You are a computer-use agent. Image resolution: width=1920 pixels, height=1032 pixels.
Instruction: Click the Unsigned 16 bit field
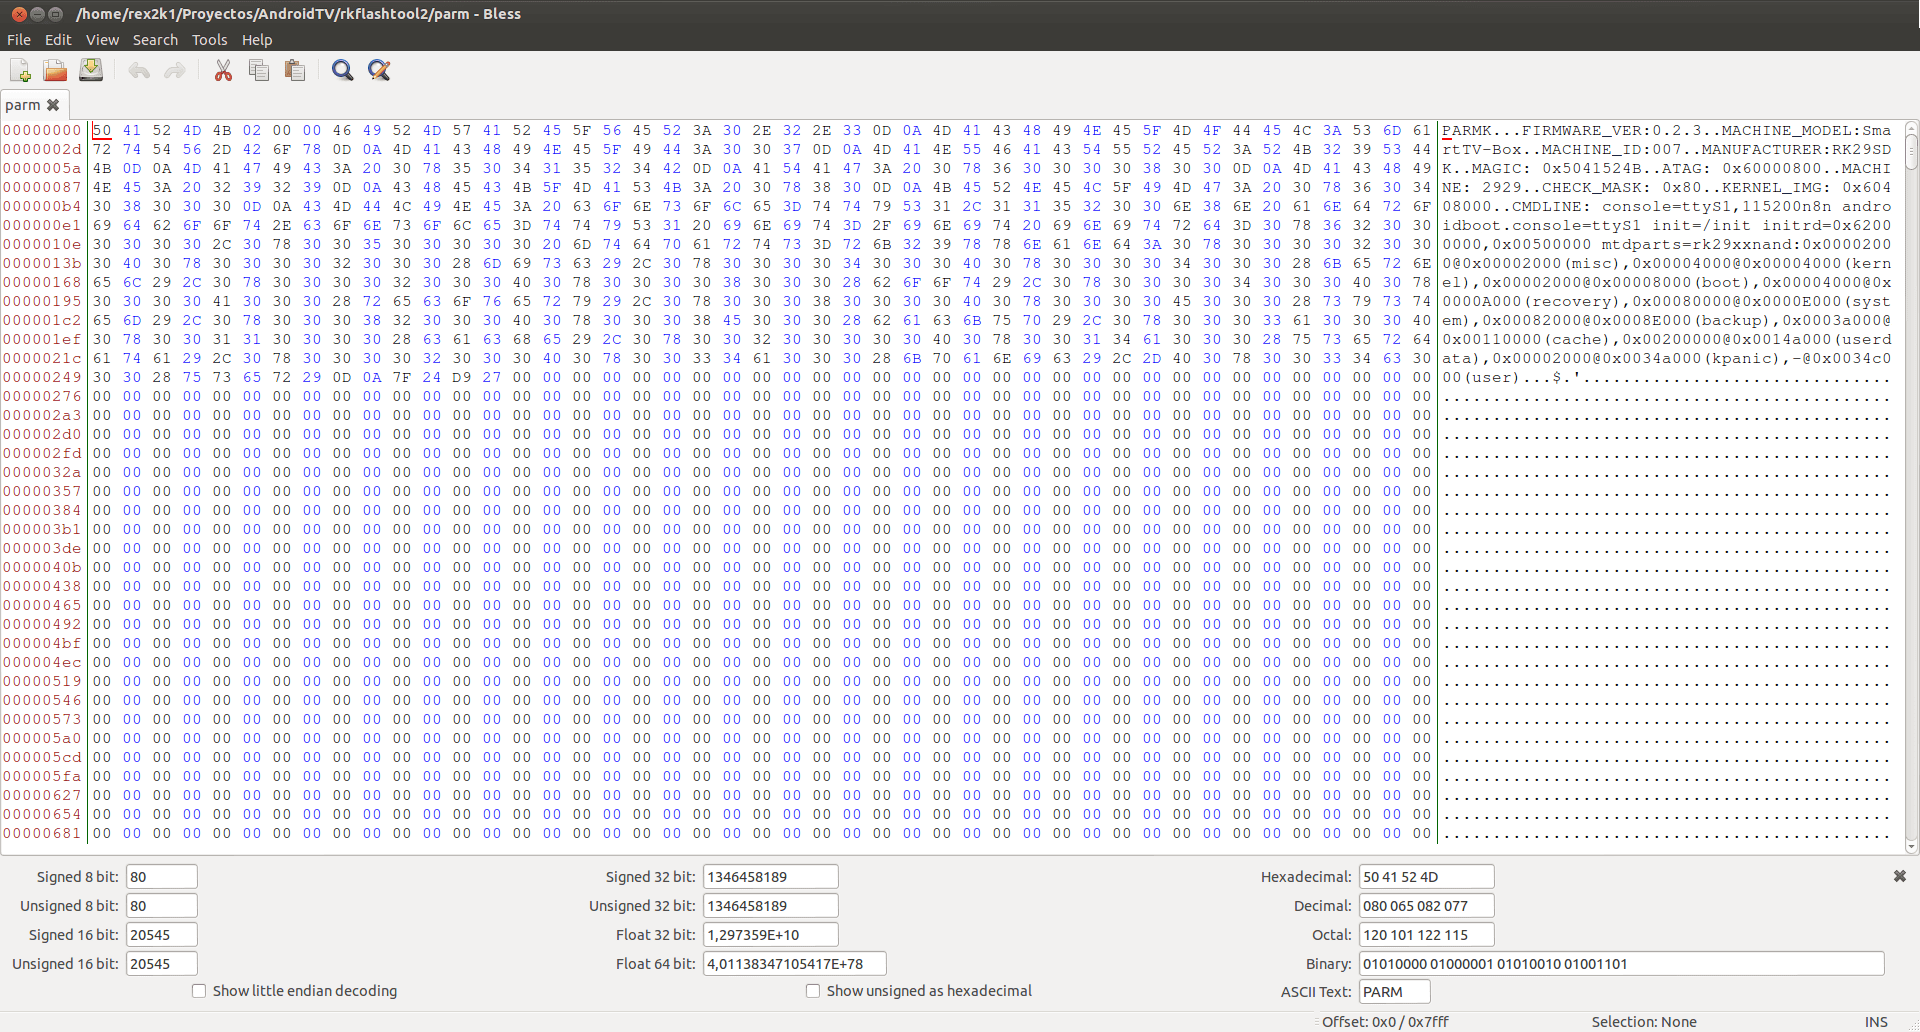pos(162,964)
